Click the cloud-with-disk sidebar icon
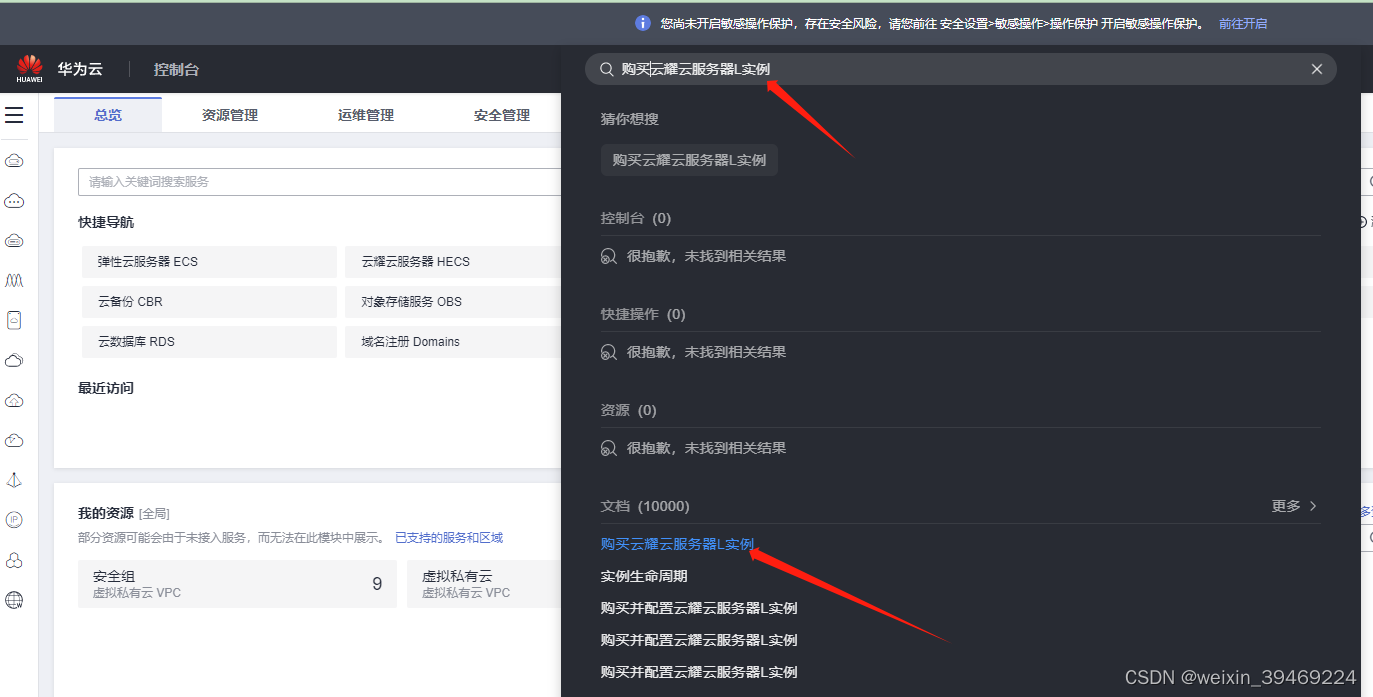The image size is (1373, 697). click(14, 241)
